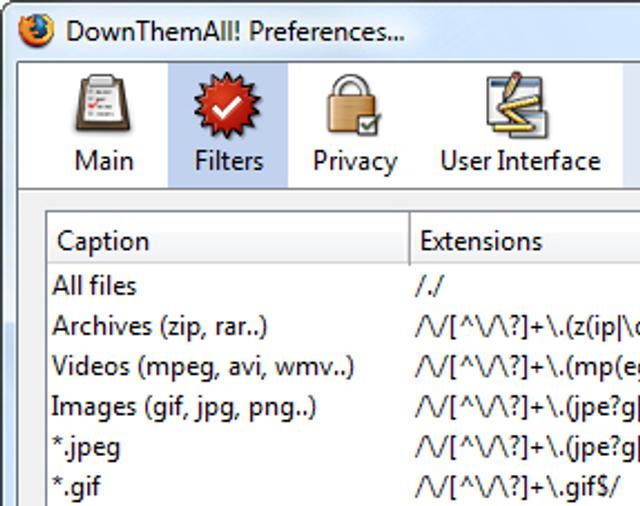This screenshot has width=640, height=506.
Task: Open the User Interface pencil icon
Action: point(518,105)
